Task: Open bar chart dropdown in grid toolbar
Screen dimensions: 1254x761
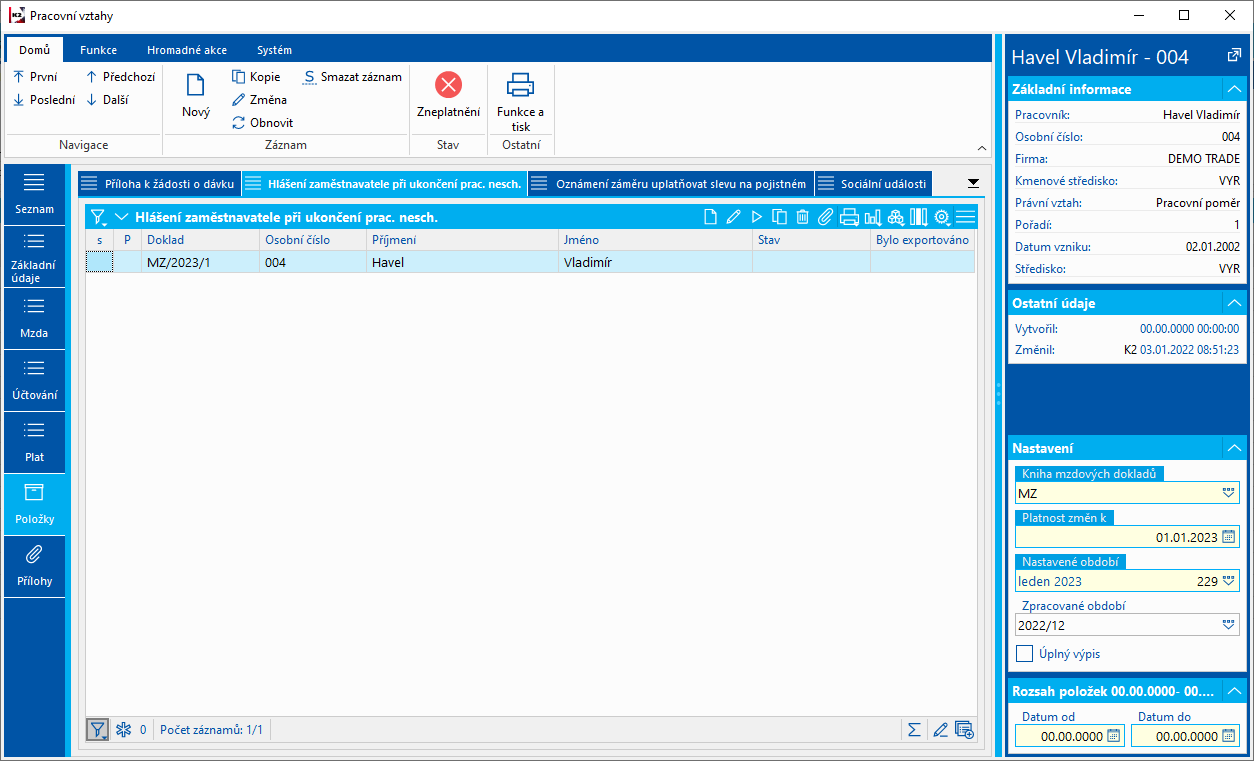Action: point(872,217)
